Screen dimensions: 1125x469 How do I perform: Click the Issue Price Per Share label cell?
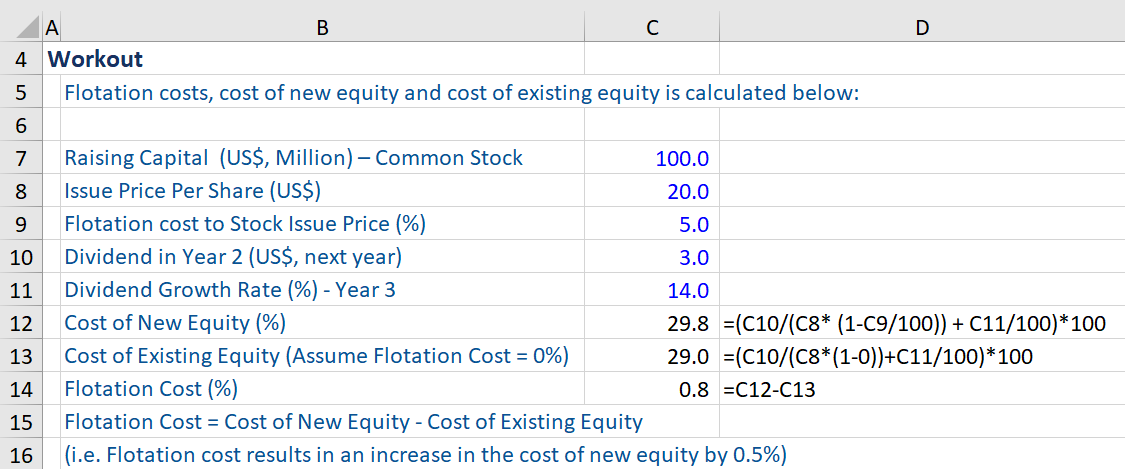(x=192, y=191)
